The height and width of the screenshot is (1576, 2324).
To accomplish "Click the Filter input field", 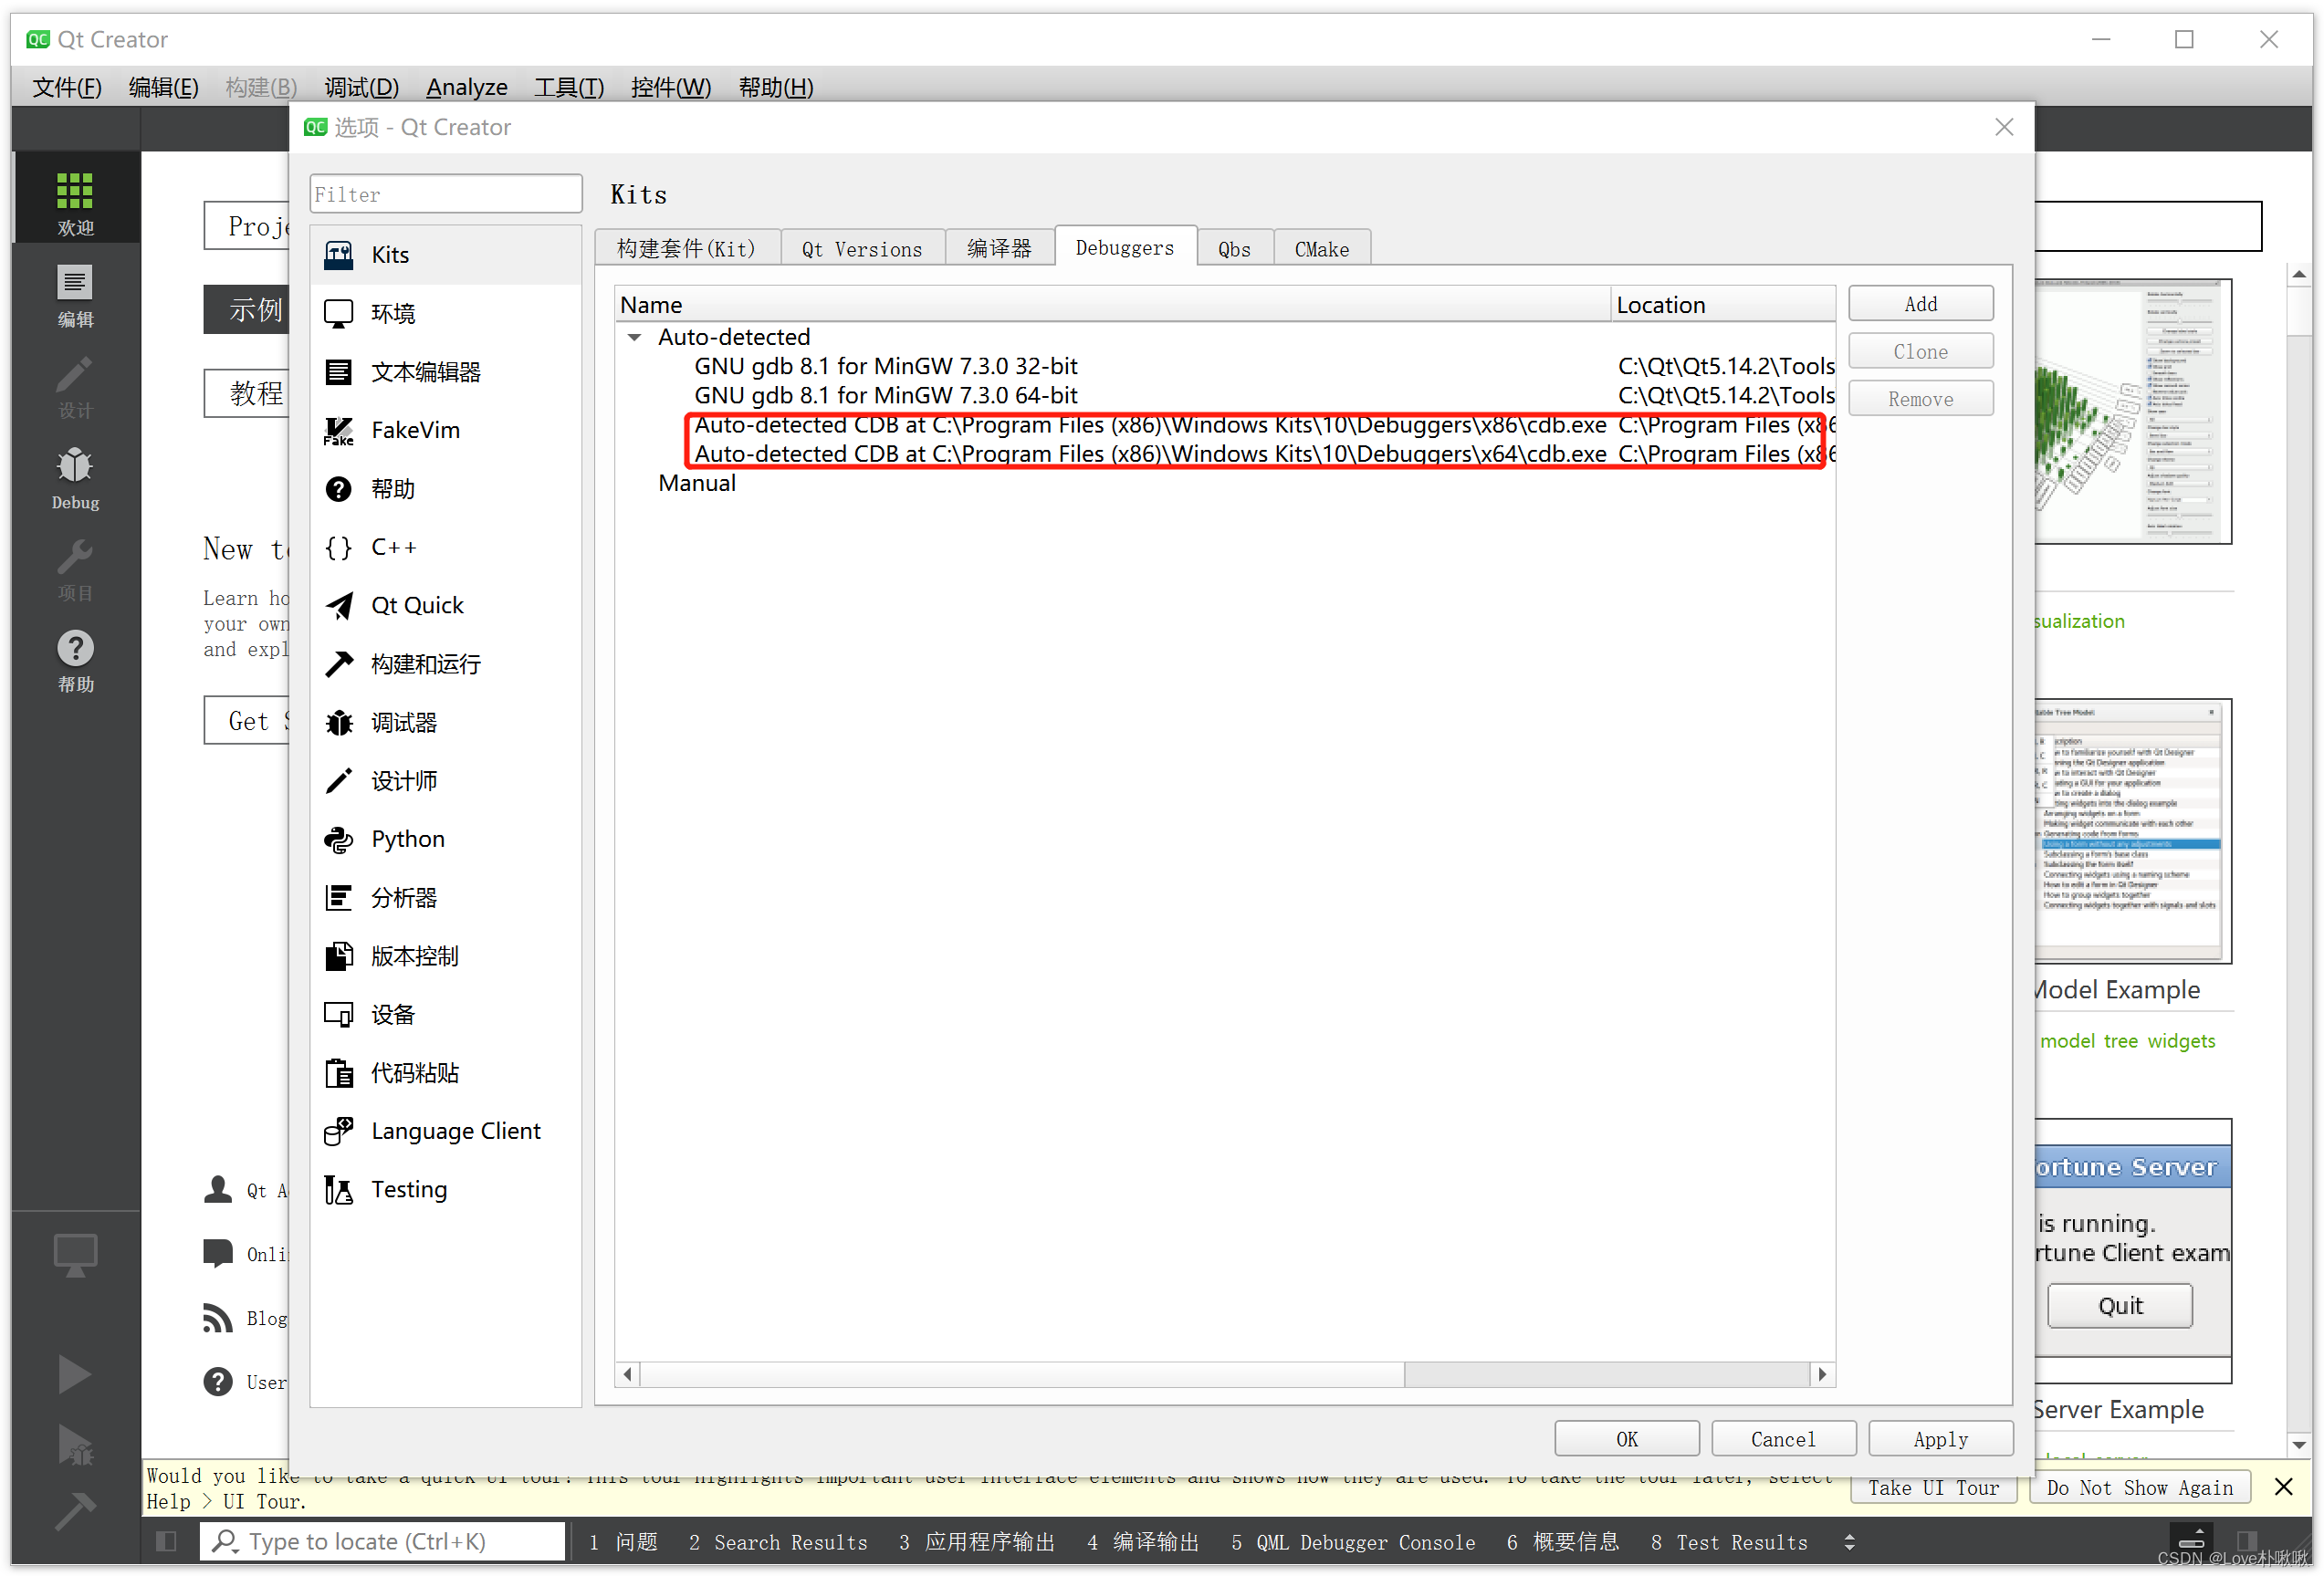I will point(445,194).
